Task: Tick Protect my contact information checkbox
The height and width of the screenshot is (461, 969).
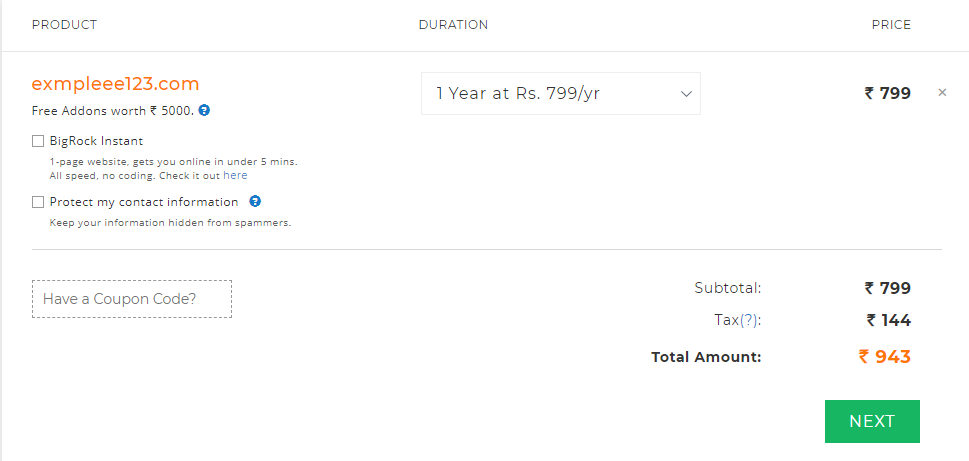Action: pos(38,202)
